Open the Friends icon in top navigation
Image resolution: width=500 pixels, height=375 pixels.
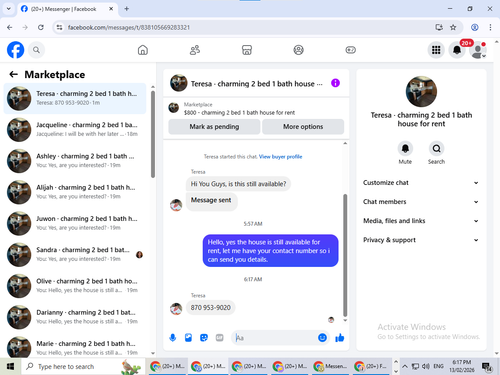[x=195, y=50]
